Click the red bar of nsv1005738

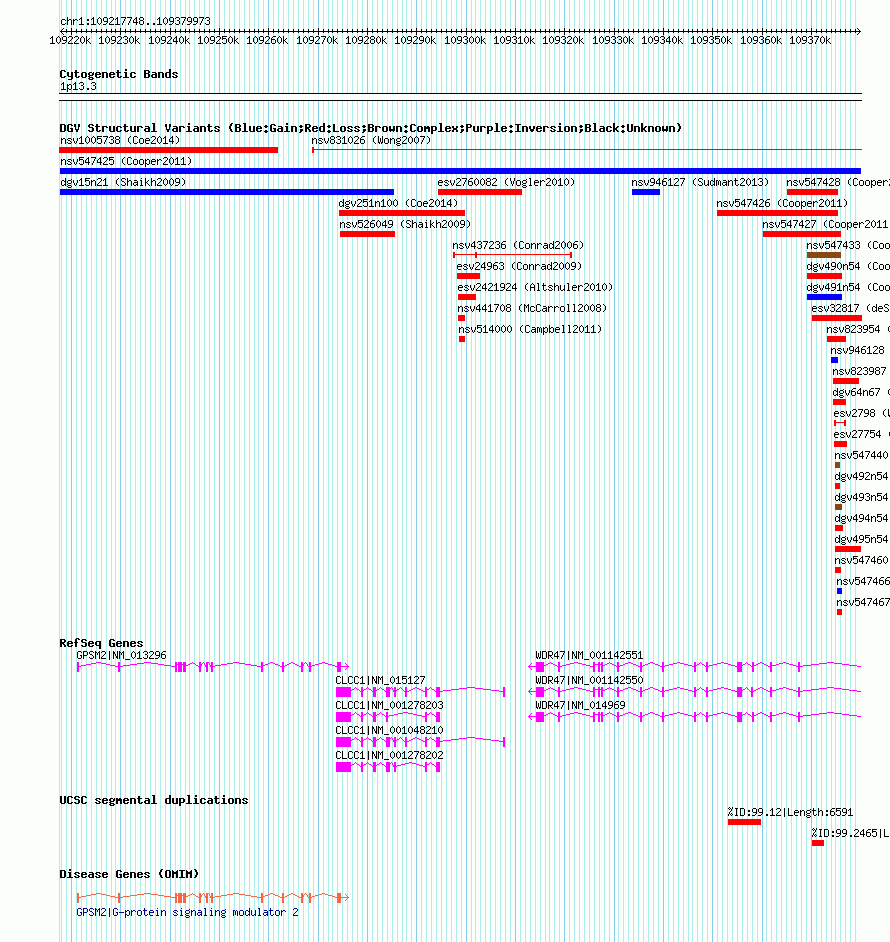[x=169, y=150]
